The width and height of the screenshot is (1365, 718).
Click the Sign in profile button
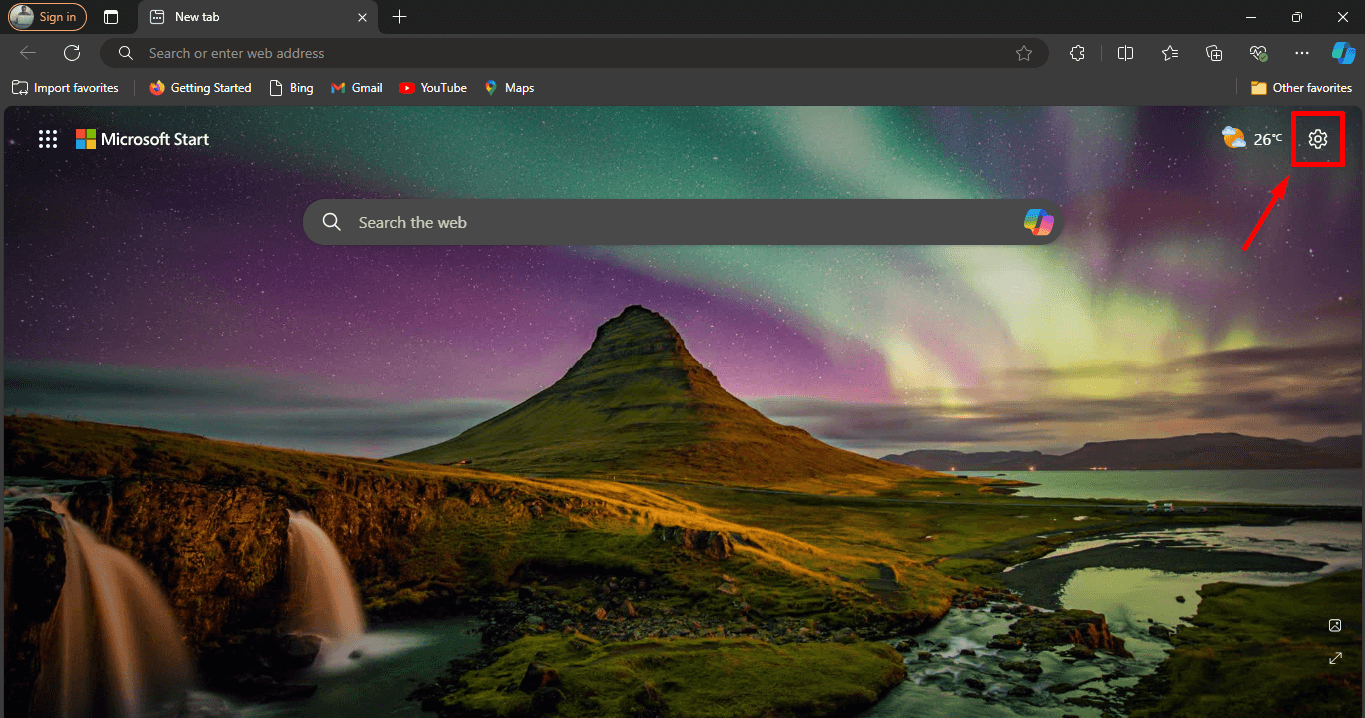(x=48, y=17)
